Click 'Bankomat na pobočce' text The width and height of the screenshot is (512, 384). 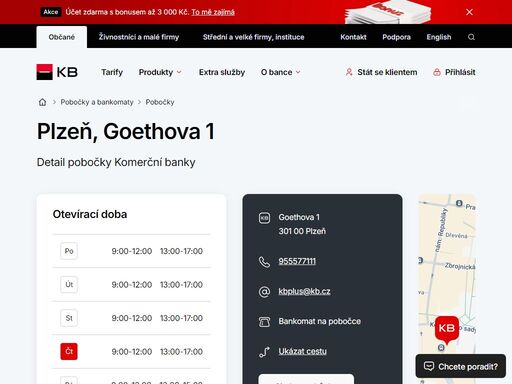[320, 321]
